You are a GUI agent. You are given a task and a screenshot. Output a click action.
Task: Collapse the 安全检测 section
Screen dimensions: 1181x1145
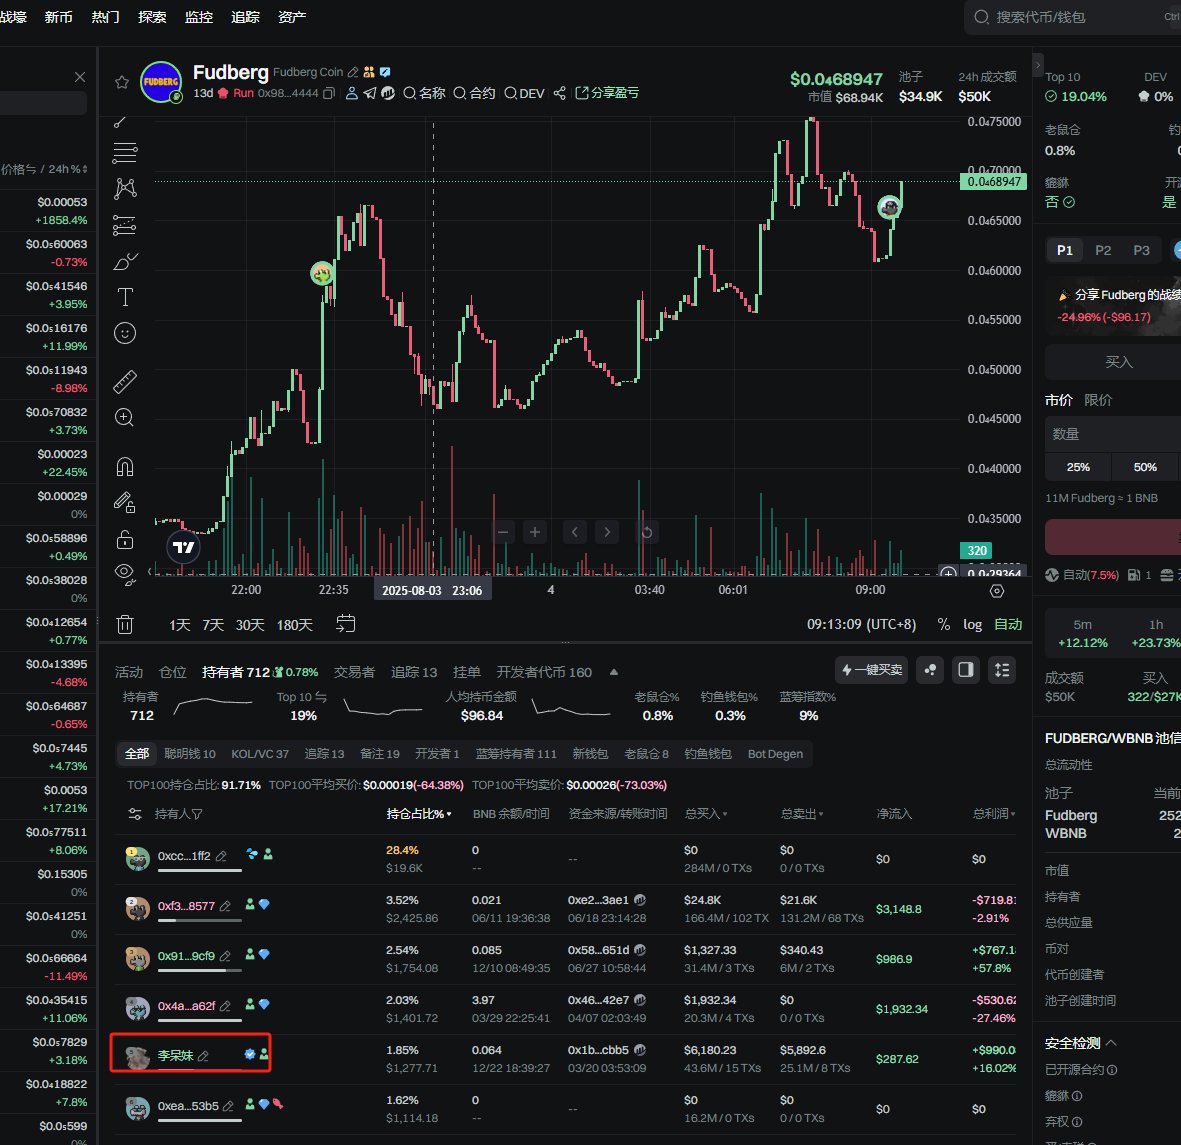point(1111,1043)
